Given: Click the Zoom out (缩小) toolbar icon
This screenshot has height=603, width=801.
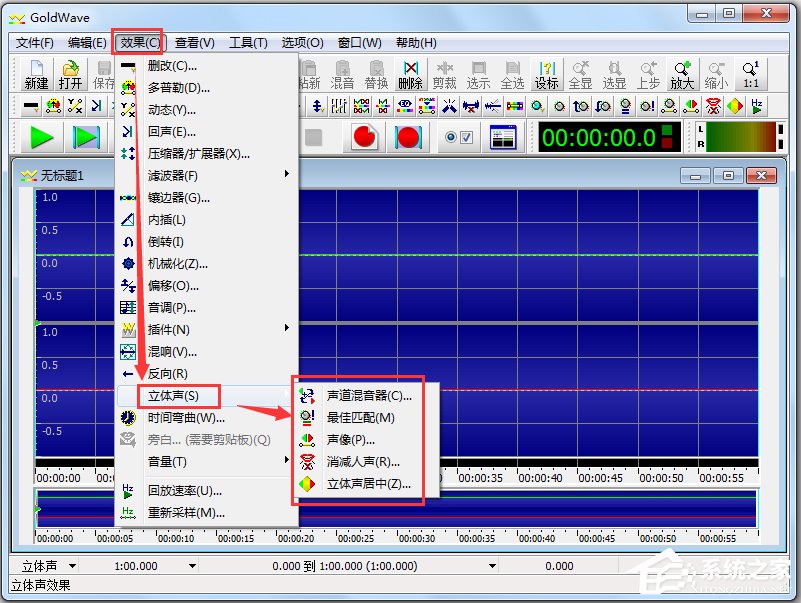Looking at the screenshot, I should click(716, 74).
